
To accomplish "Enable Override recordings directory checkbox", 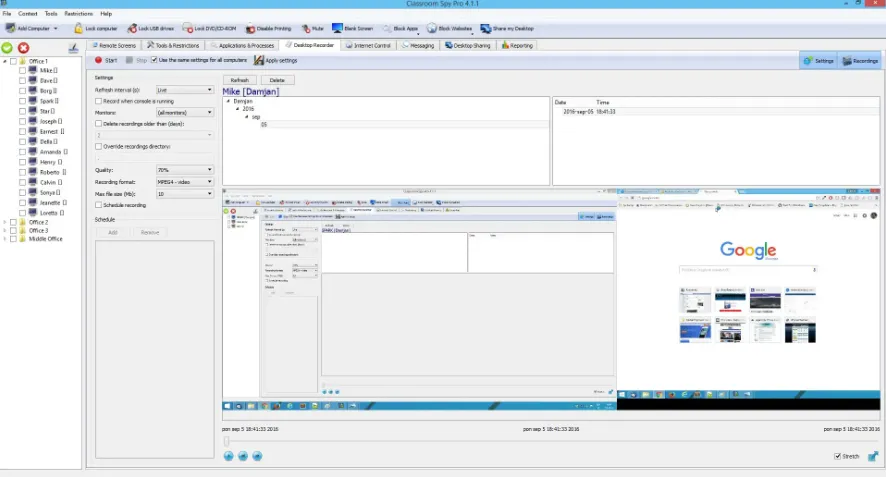I will [x=98, y=146].
